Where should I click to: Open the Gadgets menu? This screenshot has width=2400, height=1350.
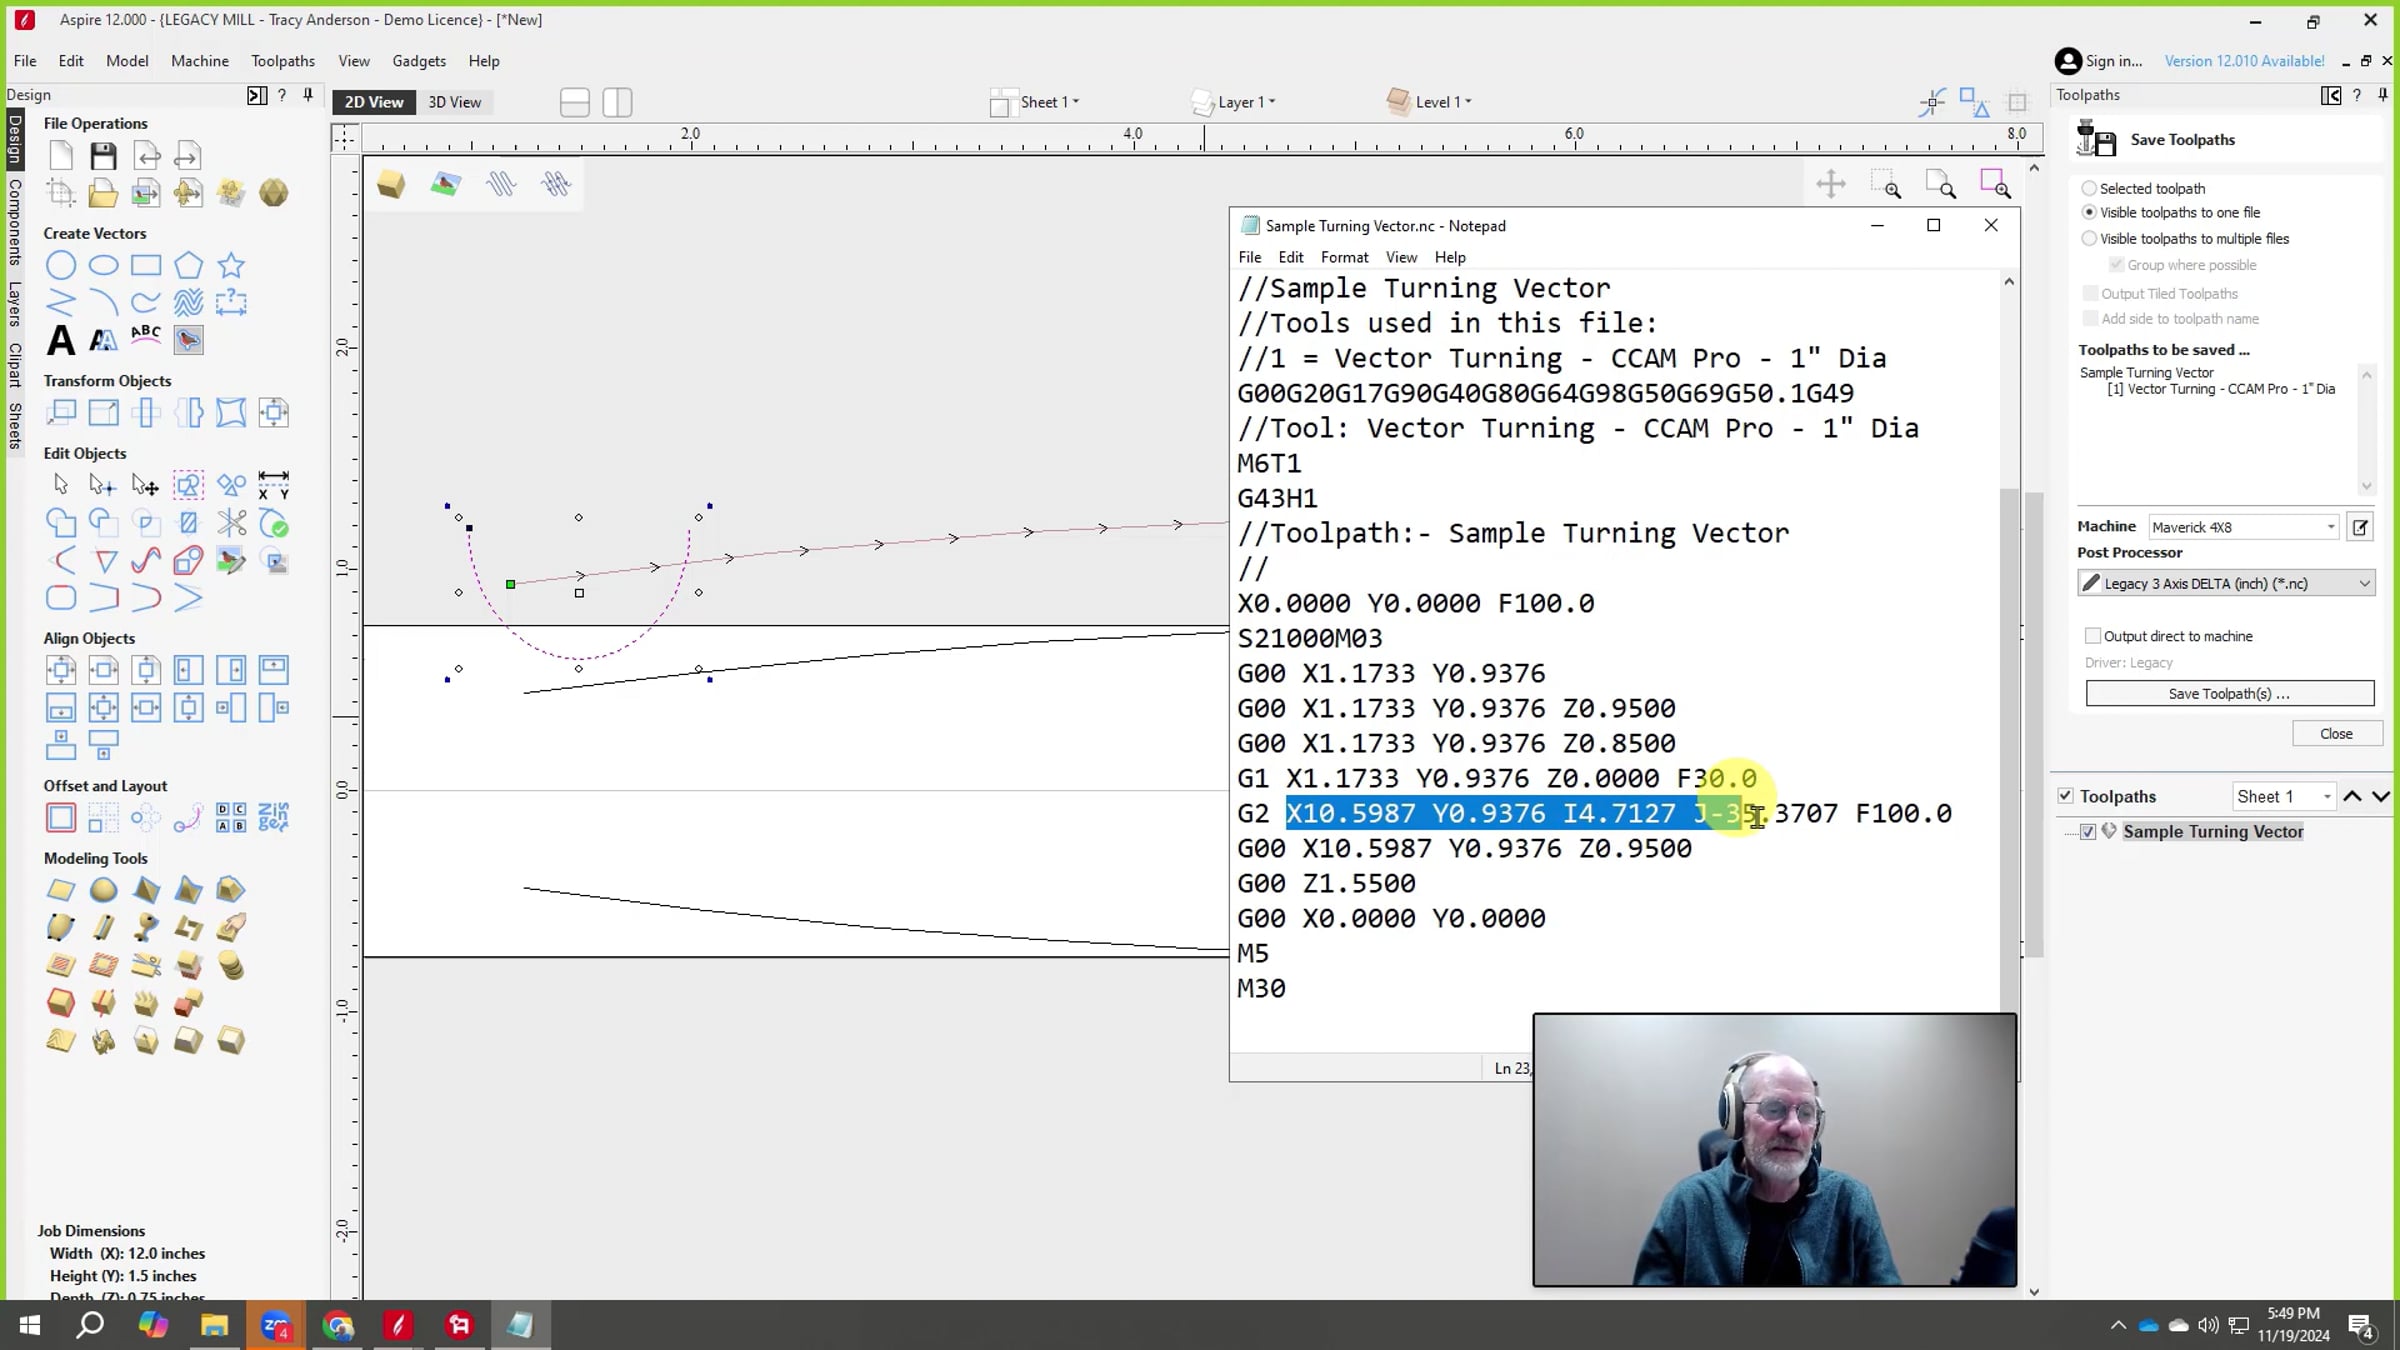[x=419, y=61]
